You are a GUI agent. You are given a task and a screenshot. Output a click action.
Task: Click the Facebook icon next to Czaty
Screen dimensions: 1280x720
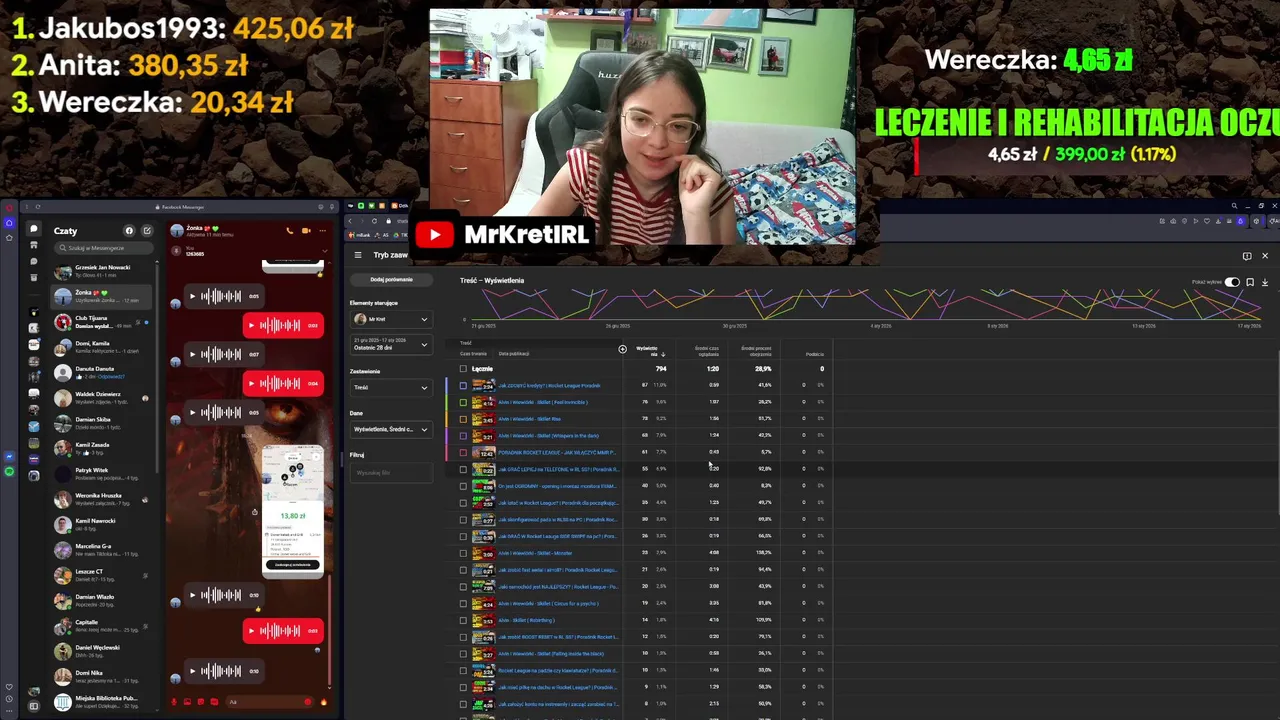tap(129, 230)
